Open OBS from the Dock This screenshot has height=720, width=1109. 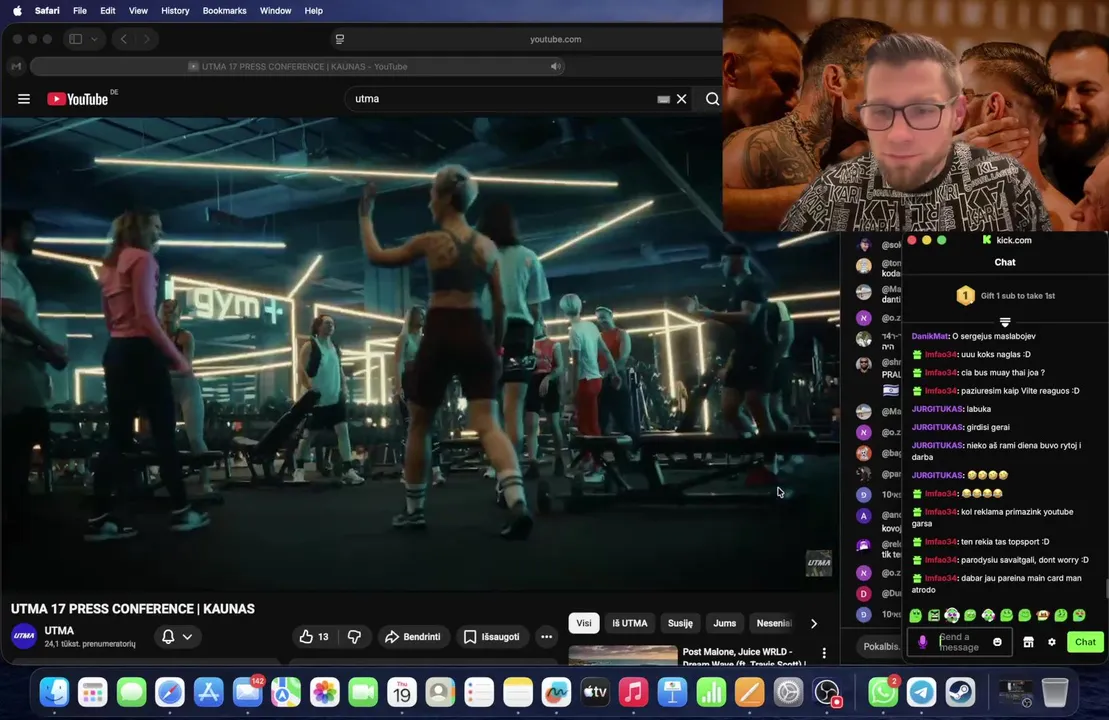826,692
